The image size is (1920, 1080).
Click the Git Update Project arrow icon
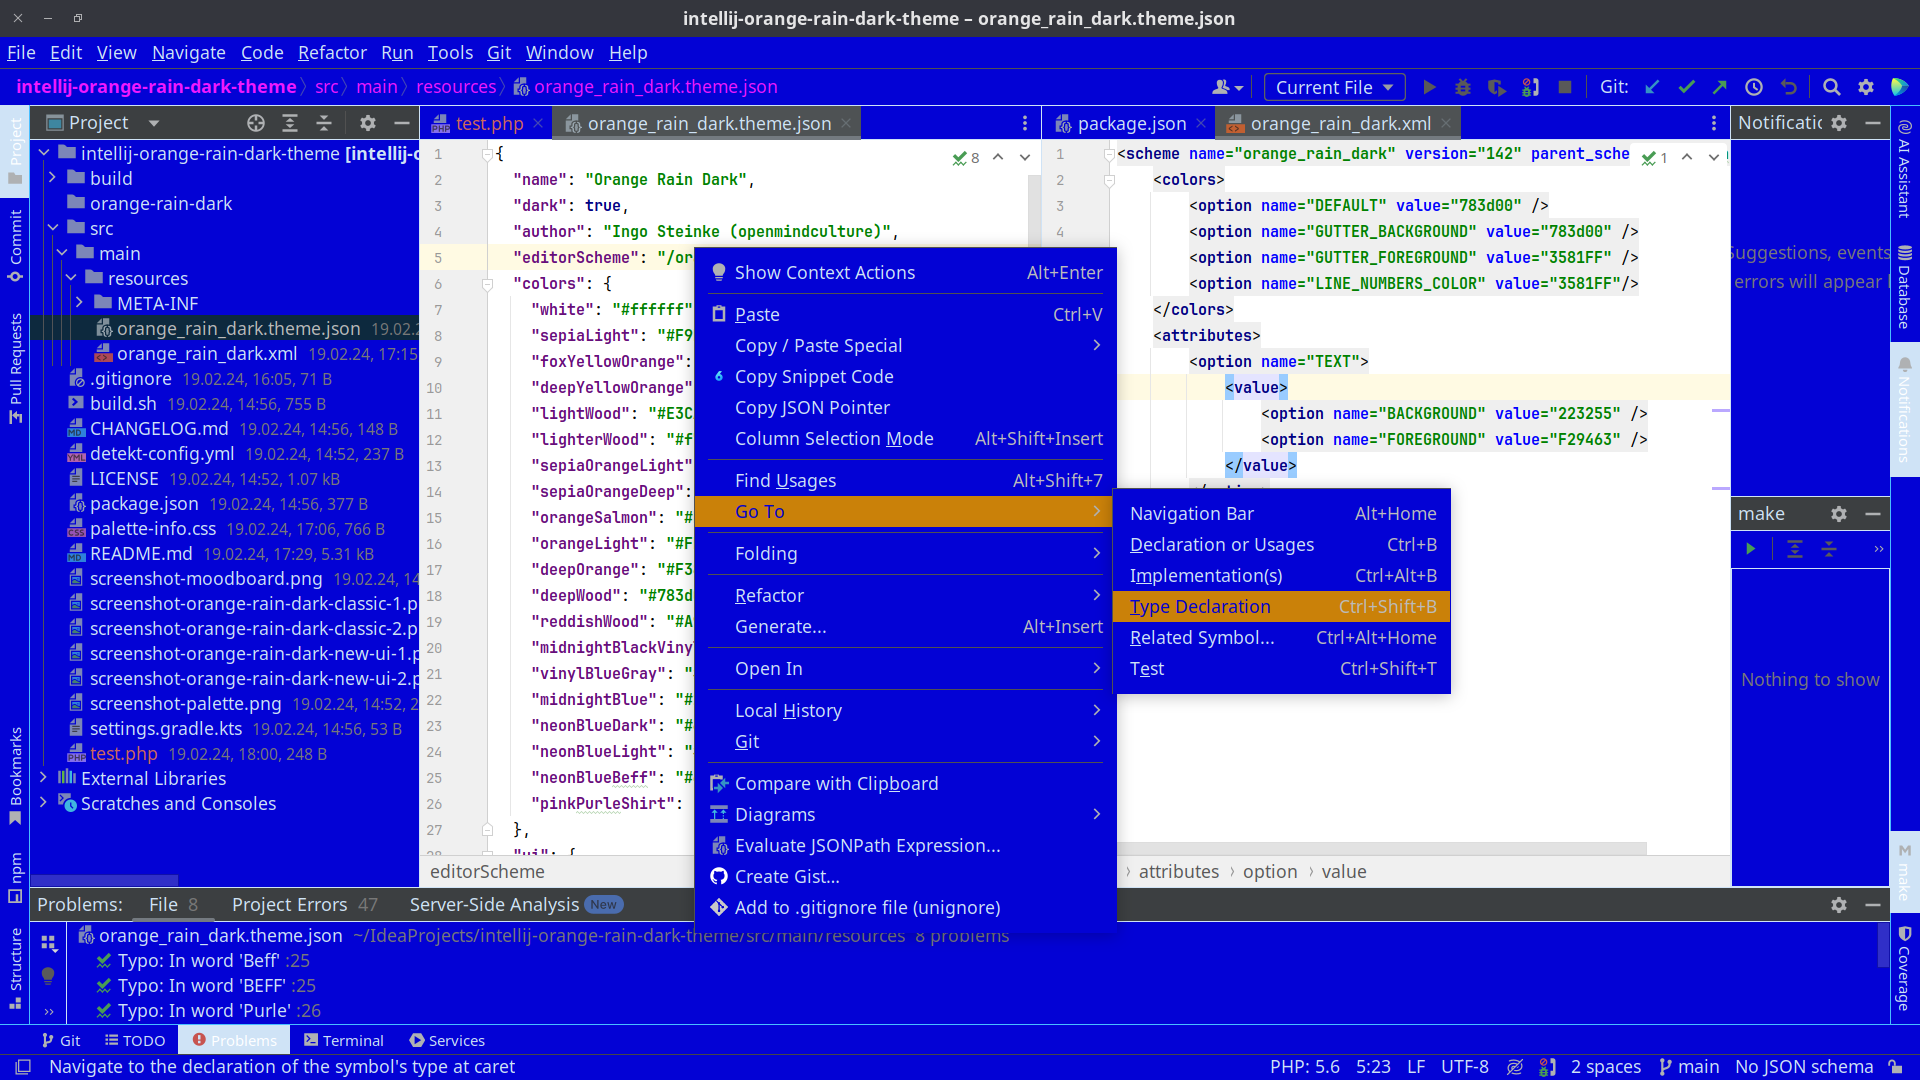coord(1652,87)
